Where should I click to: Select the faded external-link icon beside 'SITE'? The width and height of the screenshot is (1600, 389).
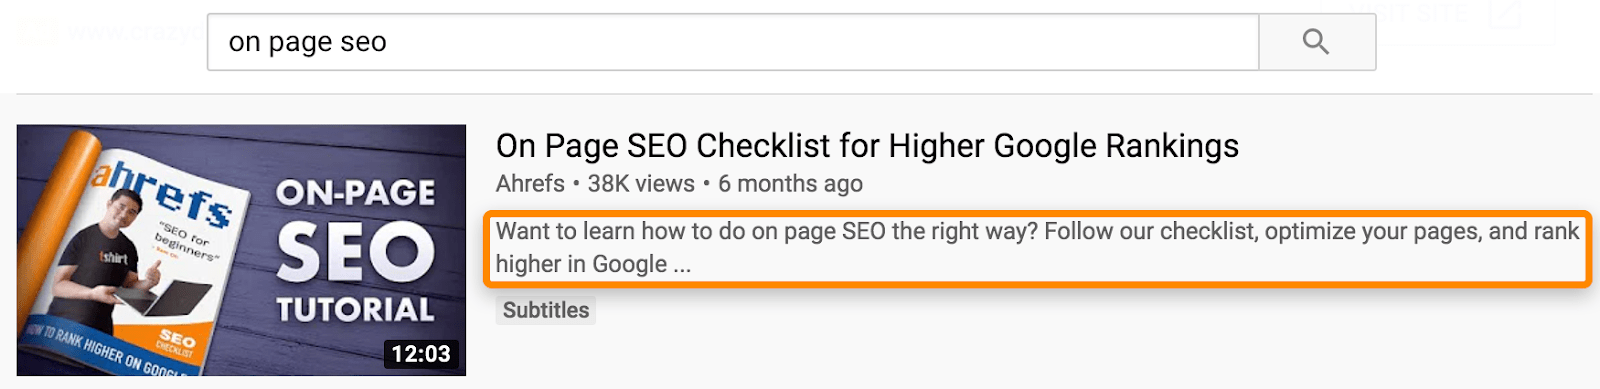[1506, 16]
